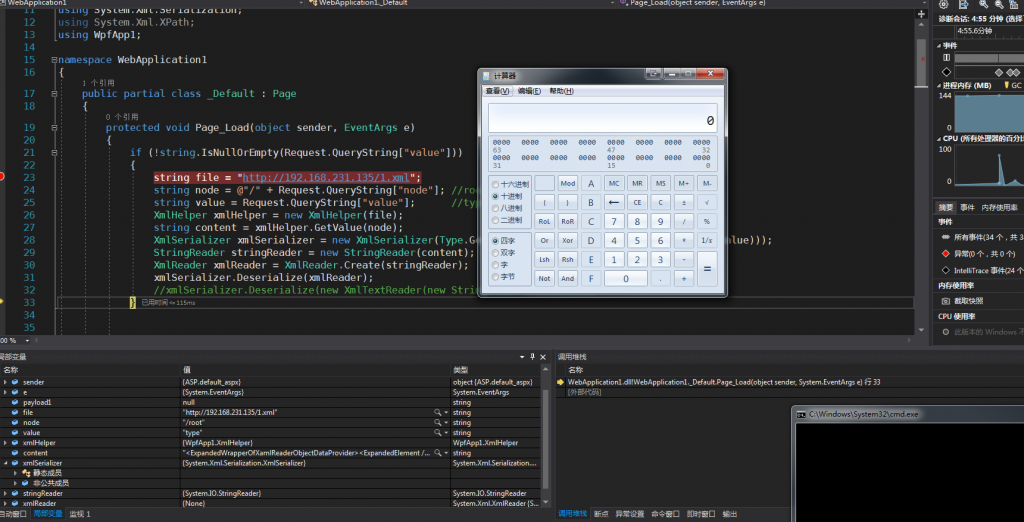Expand the e variable row
1024x522 pixels.
coord(5,392)
